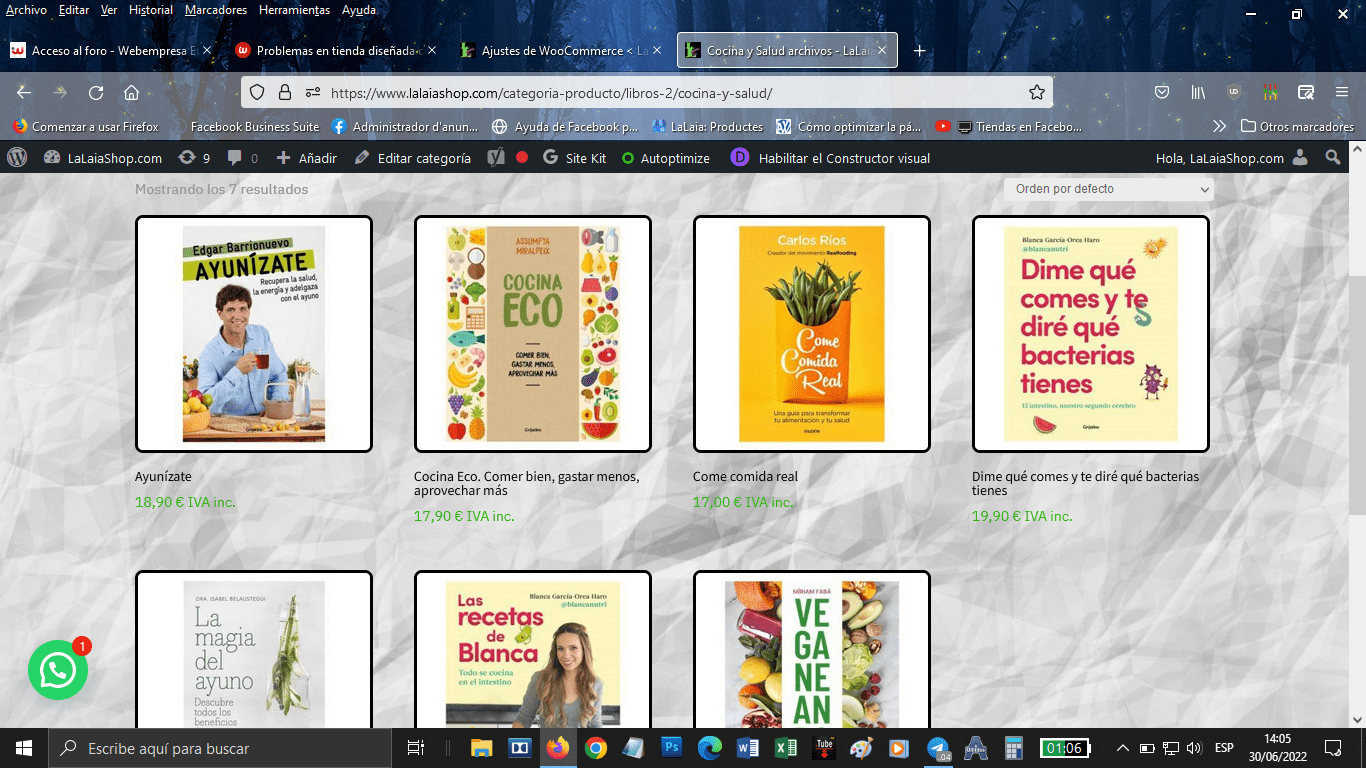Close the 'Cocina y Salud archivos' tab
Viewport: 1366px width, 768px height.
pos(882,50)
